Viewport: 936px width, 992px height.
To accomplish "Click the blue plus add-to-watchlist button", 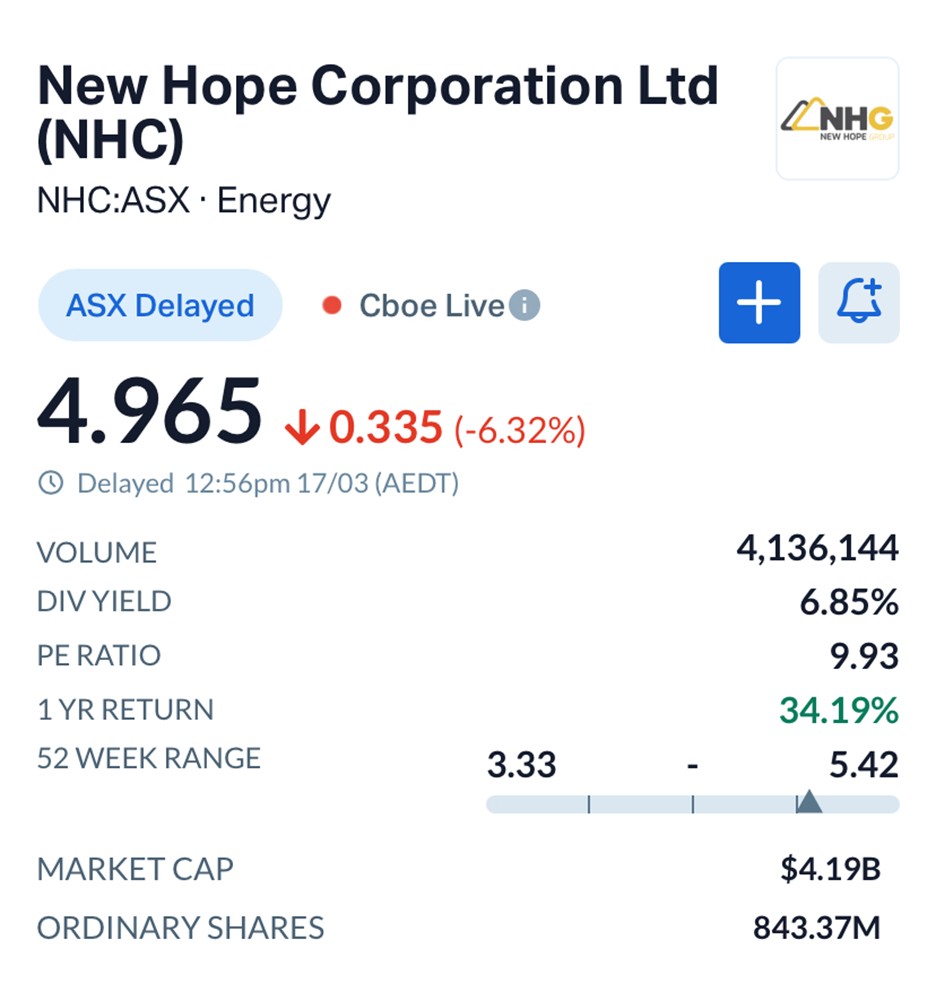I will point(759,303).
